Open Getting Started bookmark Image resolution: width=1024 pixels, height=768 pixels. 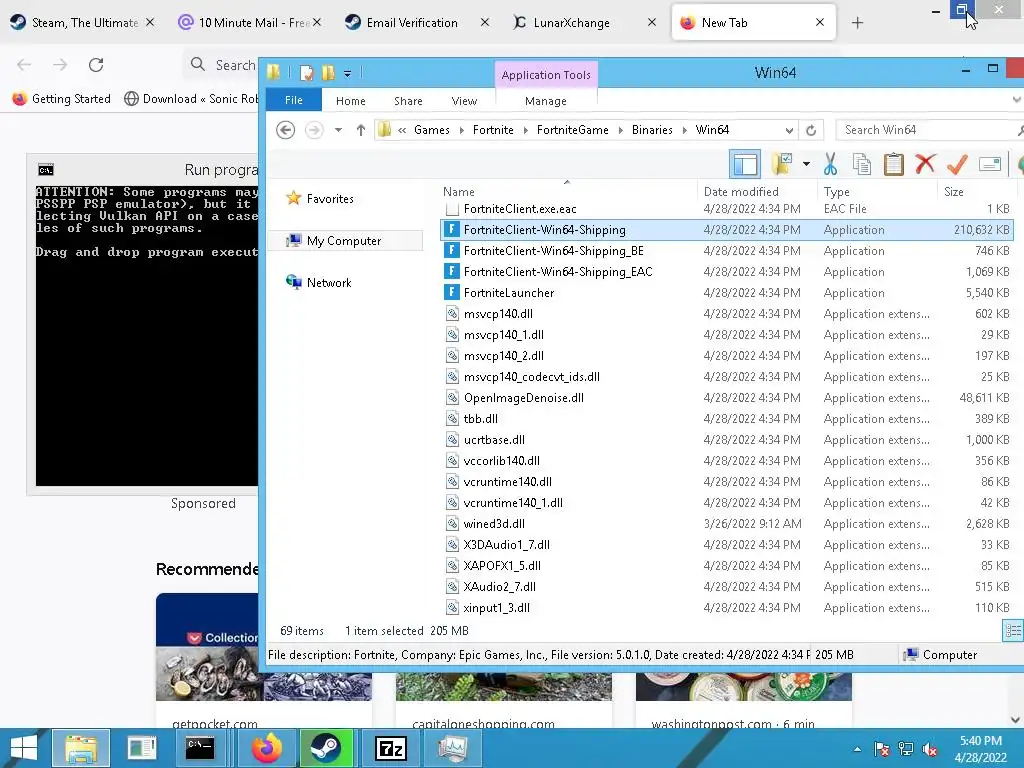[x=62, y=99]
